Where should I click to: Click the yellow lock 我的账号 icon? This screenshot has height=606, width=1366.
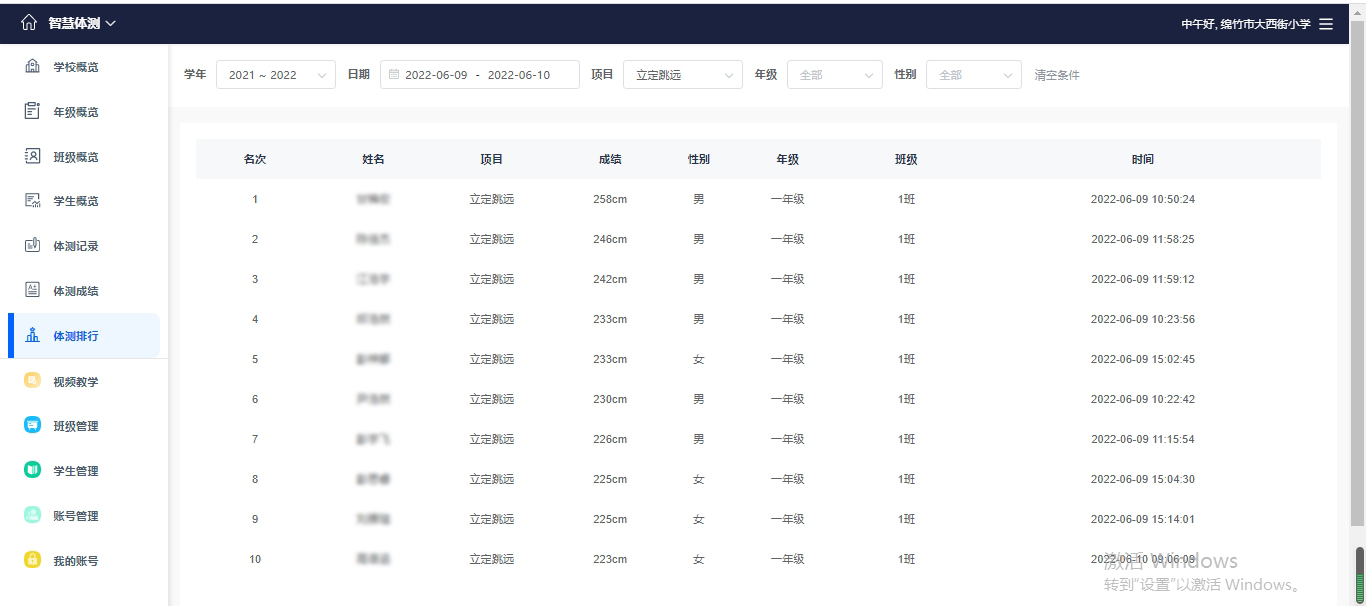[x=32, y=560]
